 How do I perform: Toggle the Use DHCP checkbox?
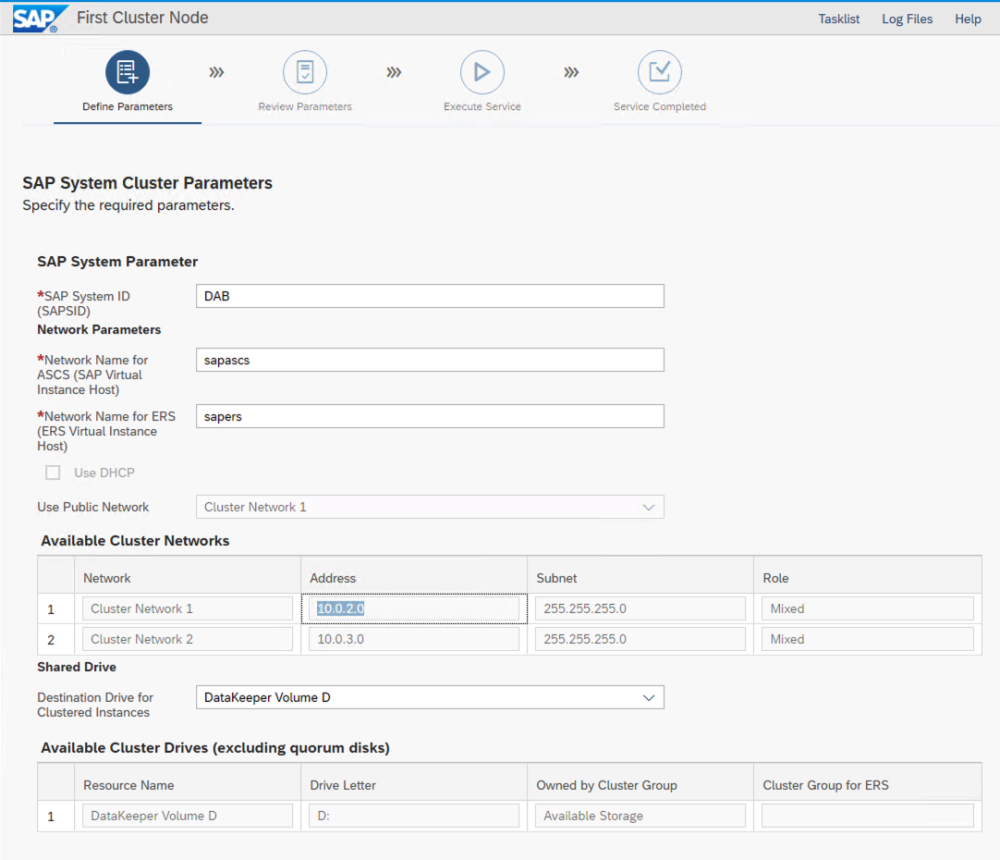point(53,472)
